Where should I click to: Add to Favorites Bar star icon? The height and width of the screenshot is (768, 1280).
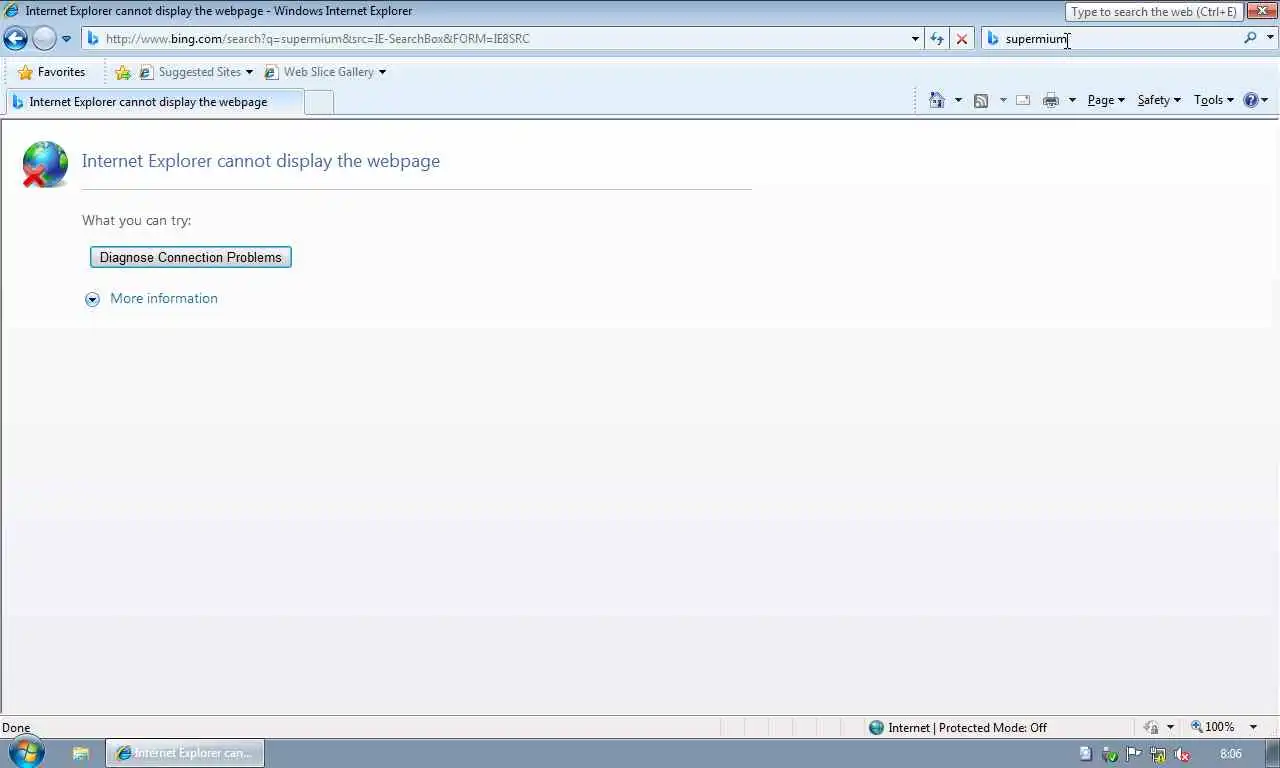[123, 72]
